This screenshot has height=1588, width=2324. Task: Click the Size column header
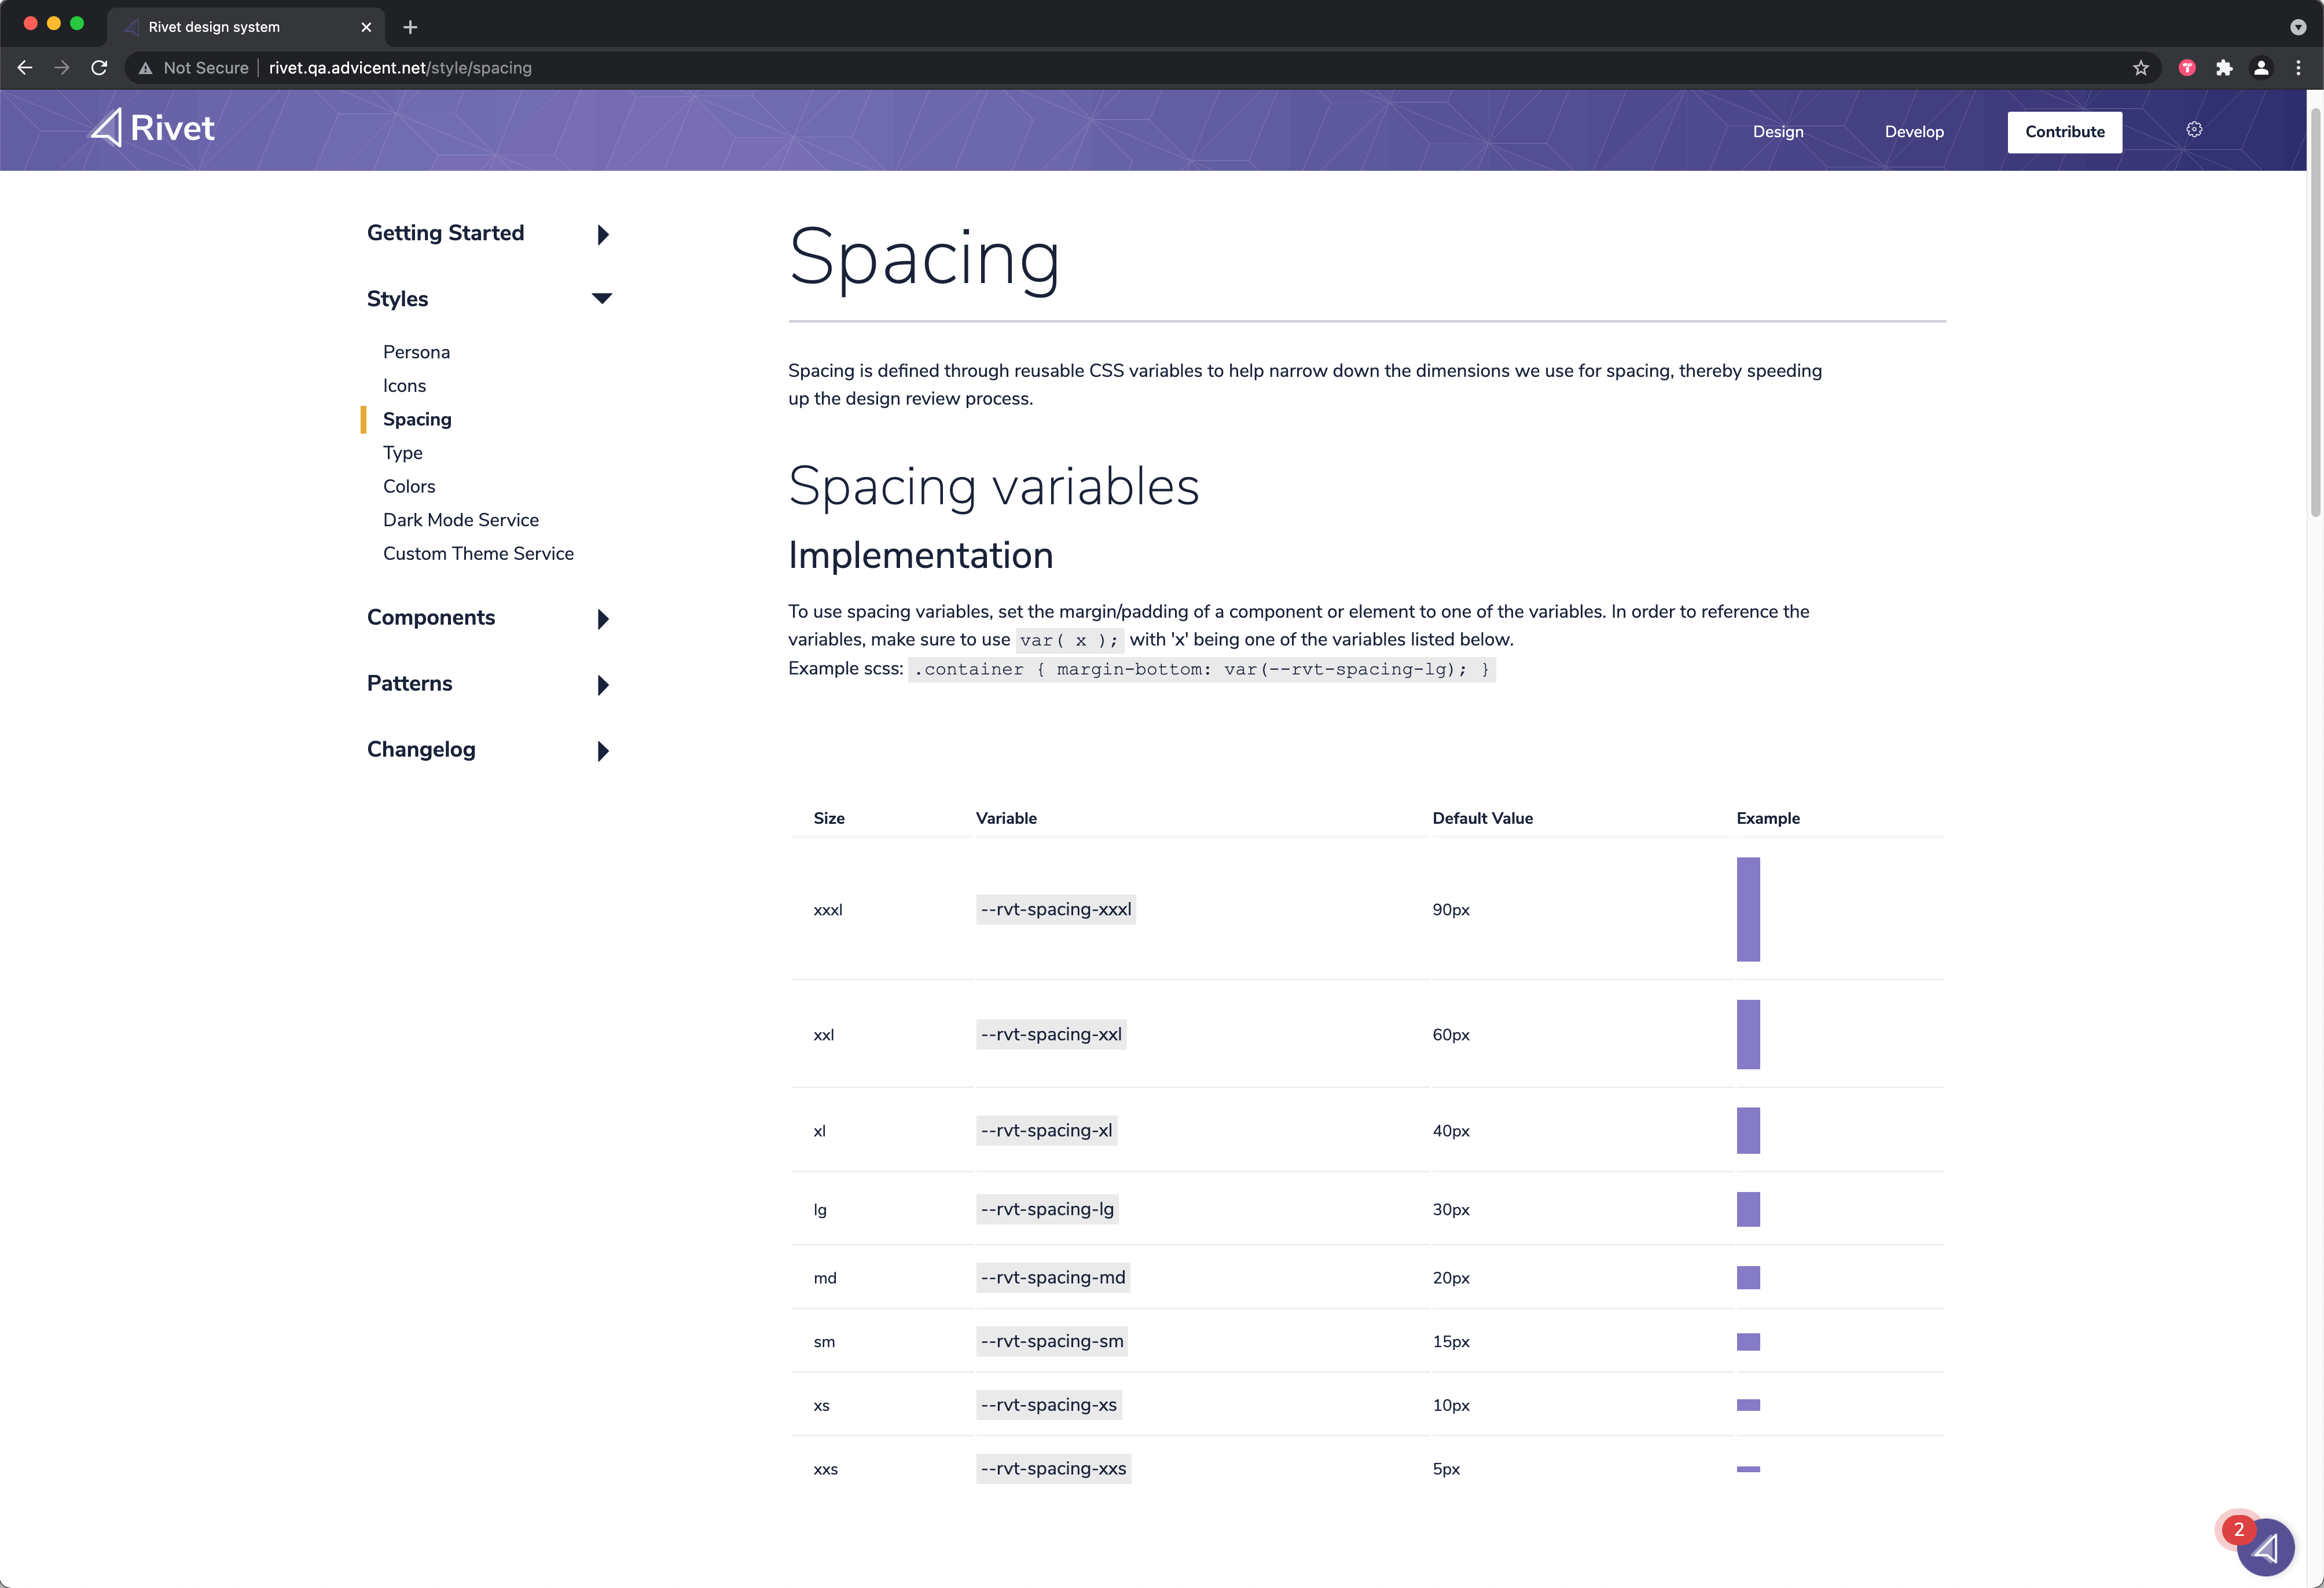click(x=829, y=818)
